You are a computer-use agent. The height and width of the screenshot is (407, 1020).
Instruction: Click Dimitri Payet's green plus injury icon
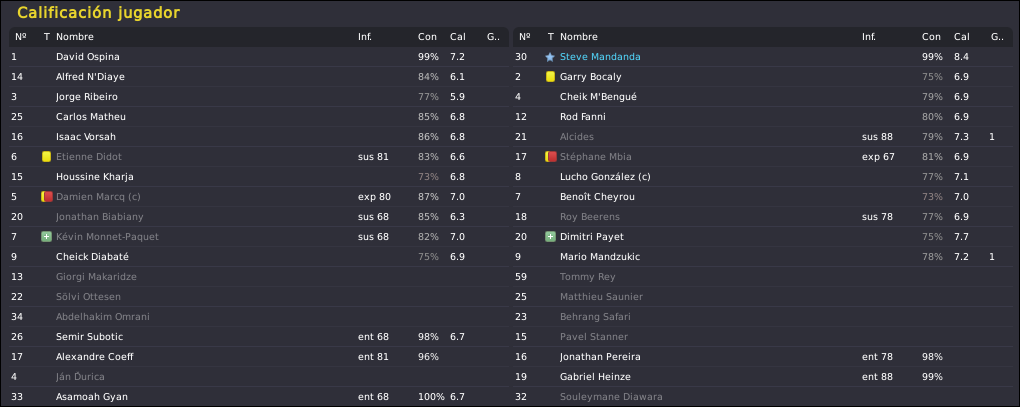tap(550, 237)
